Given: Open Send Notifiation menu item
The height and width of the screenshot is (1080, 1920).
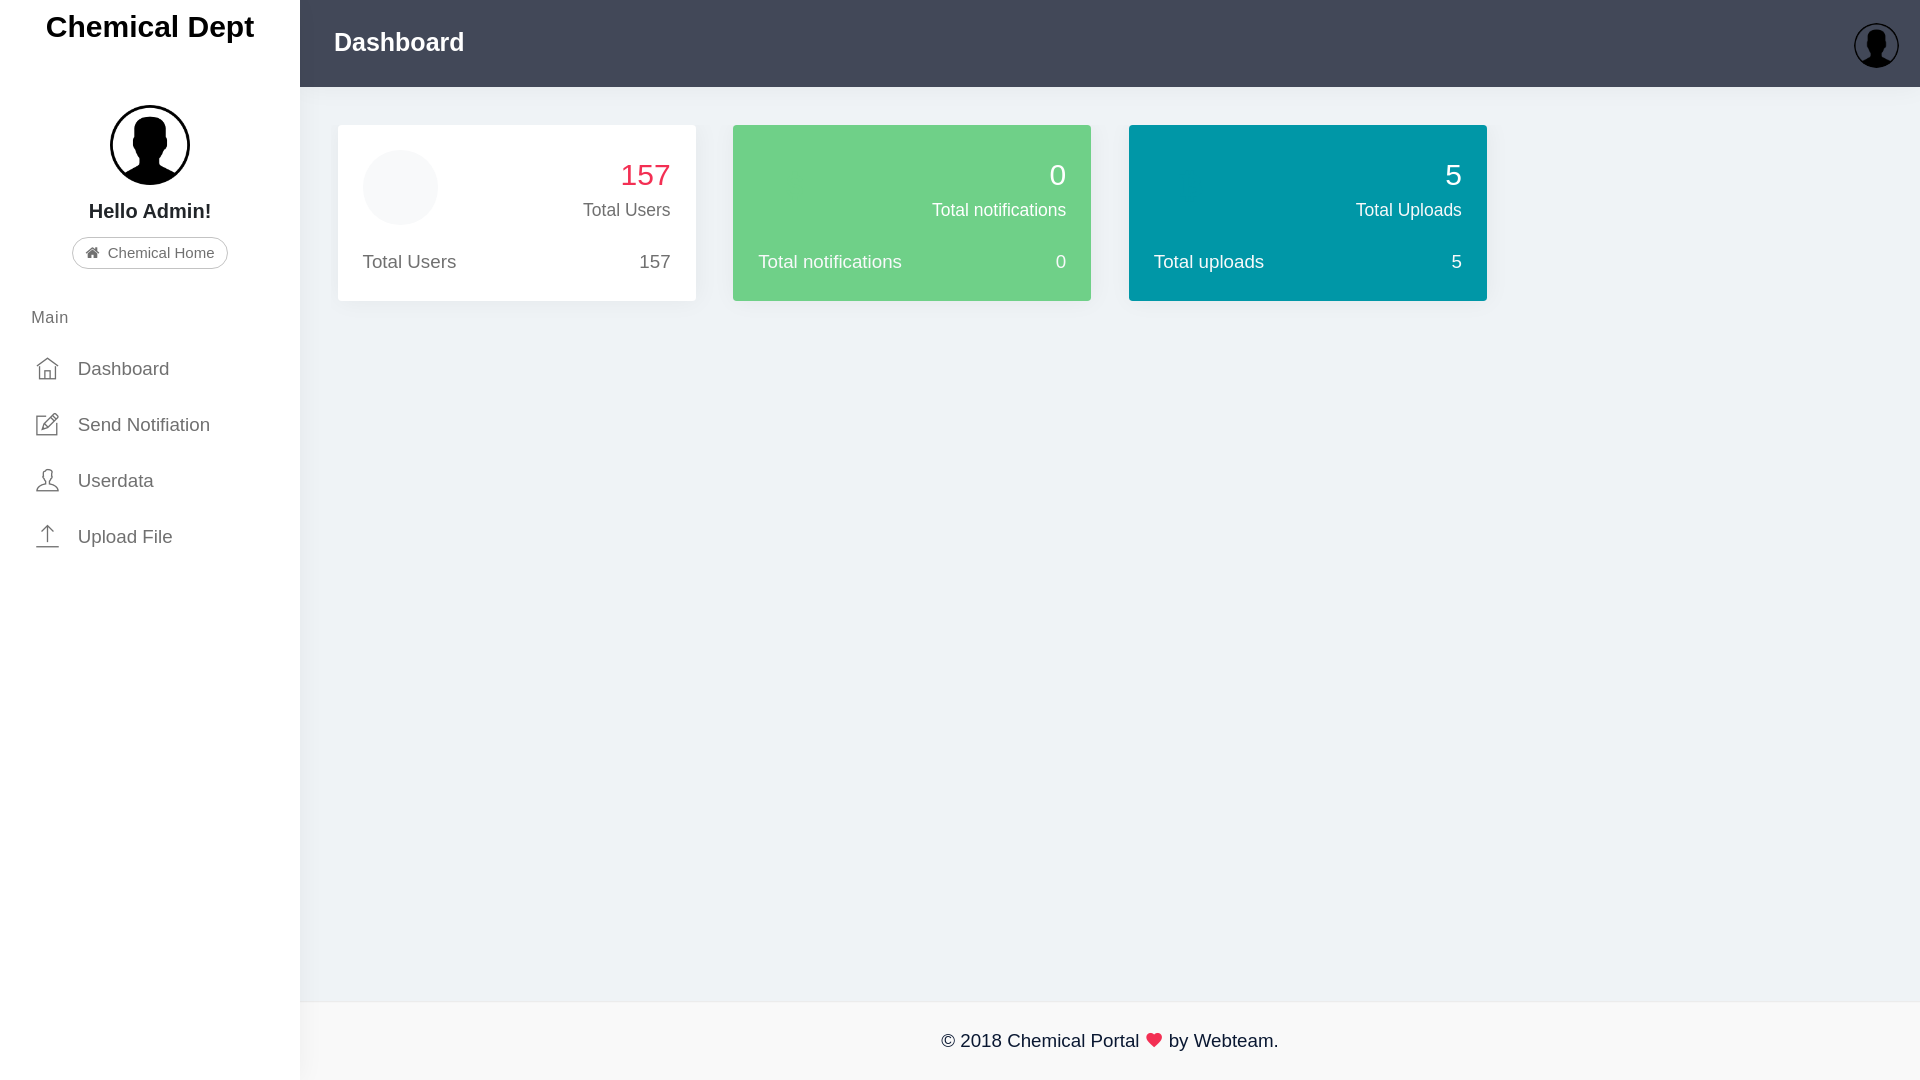Looking at the screenshot, I should [143, 425].
